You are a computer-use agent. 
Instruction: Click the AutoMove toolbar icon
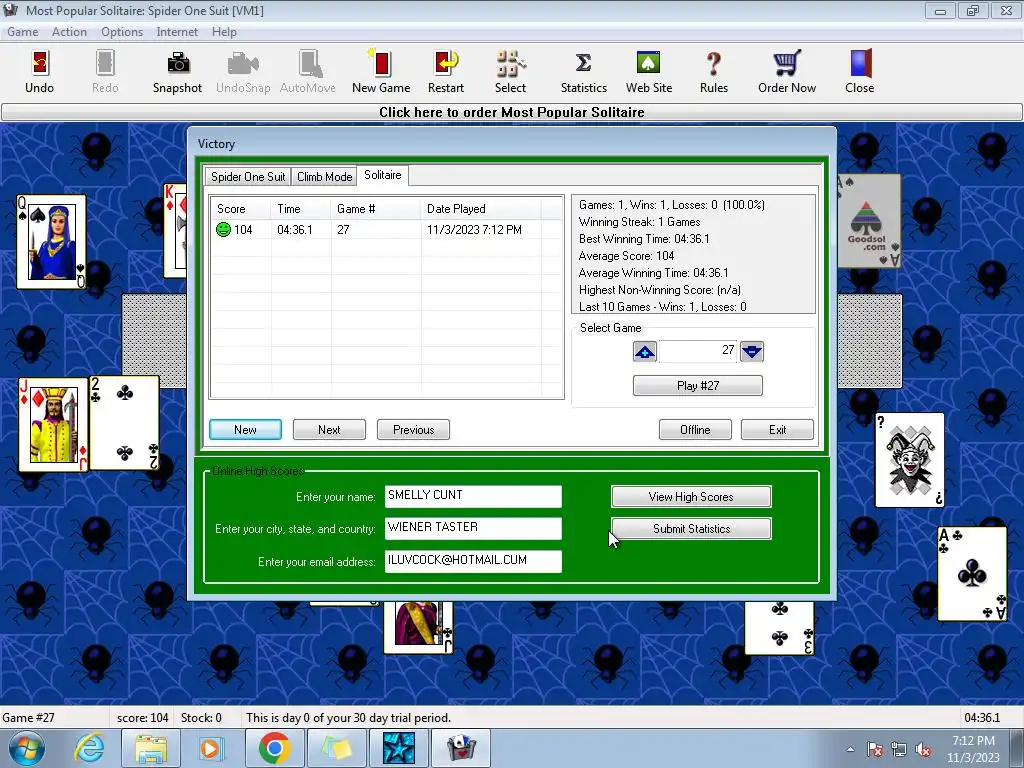click(308, 71)
